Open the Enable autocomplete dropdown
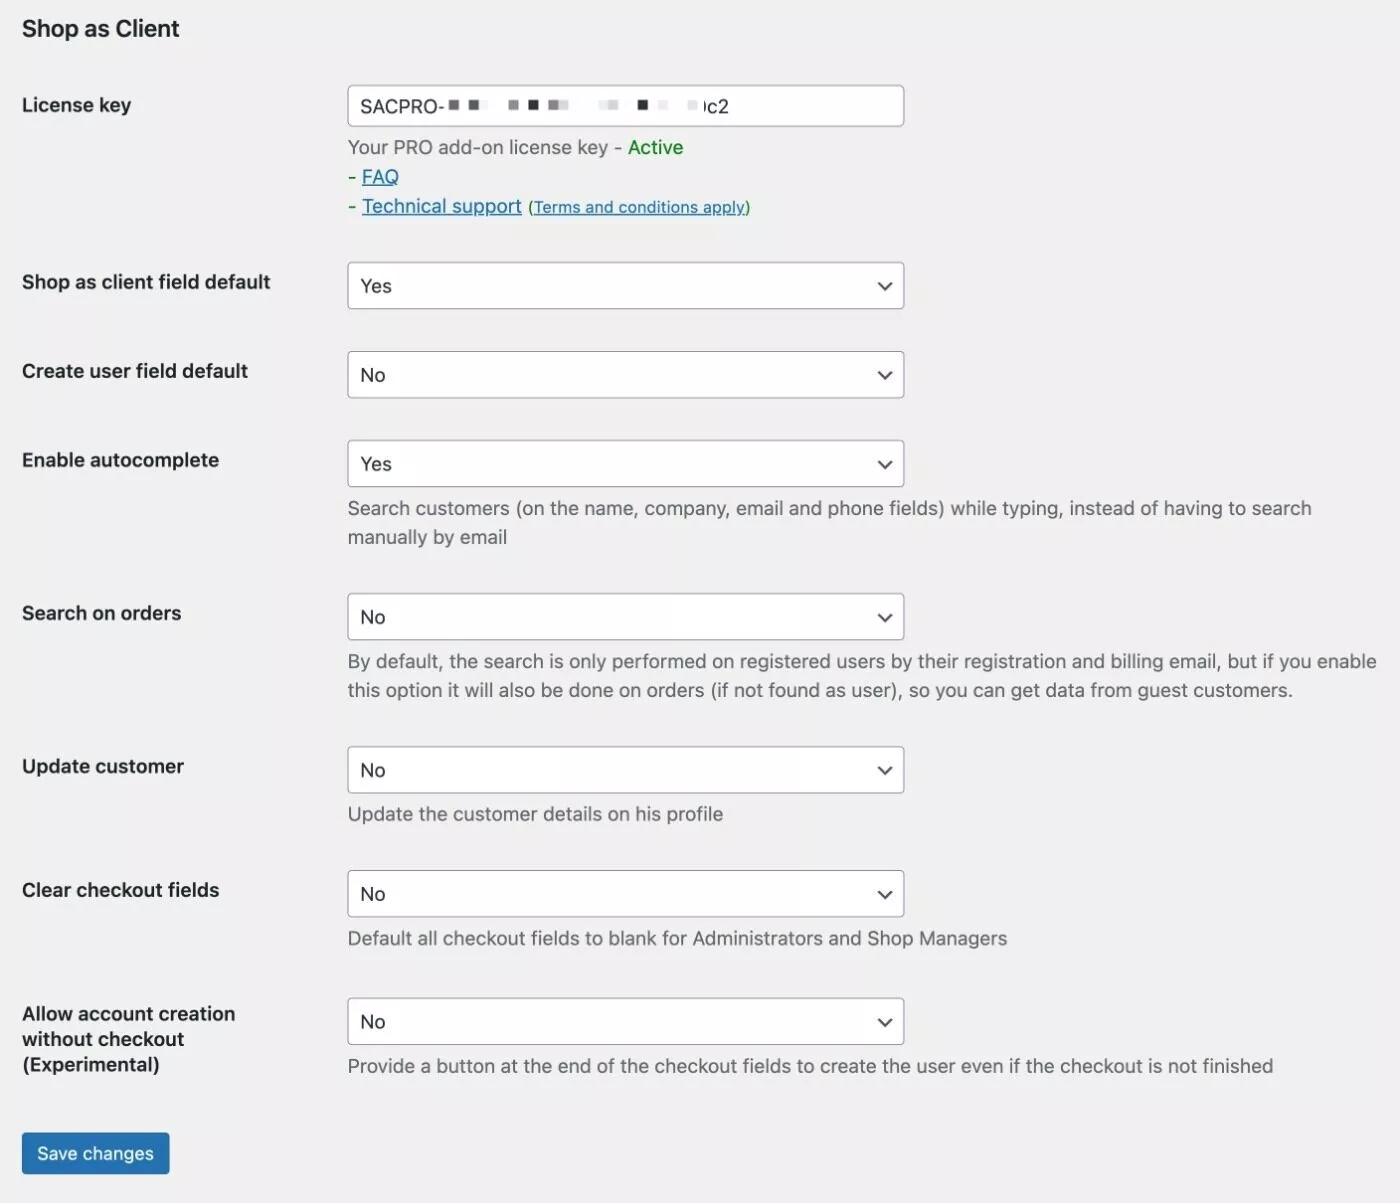The width and height of the screenshot is (1400, 1203). click(x=625, y=464)
